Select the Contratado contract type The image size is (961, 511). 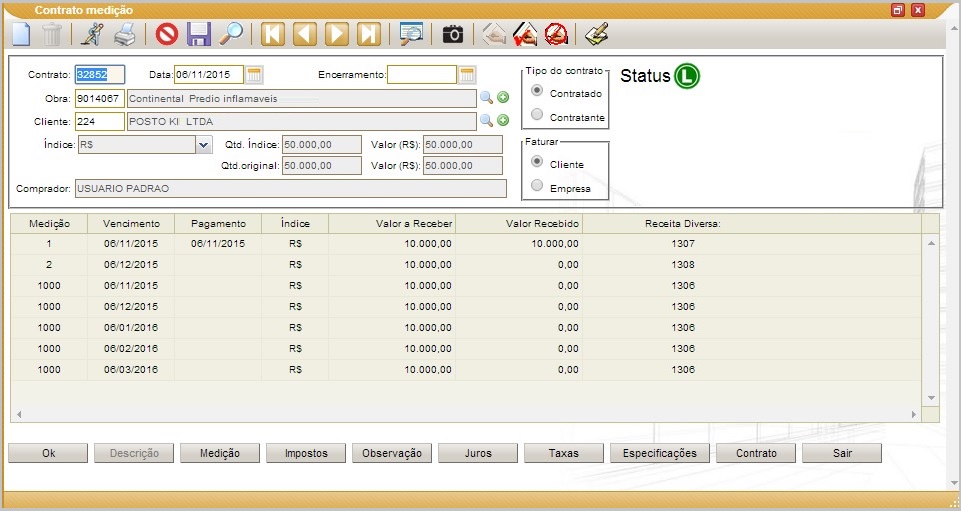[537, 91]
